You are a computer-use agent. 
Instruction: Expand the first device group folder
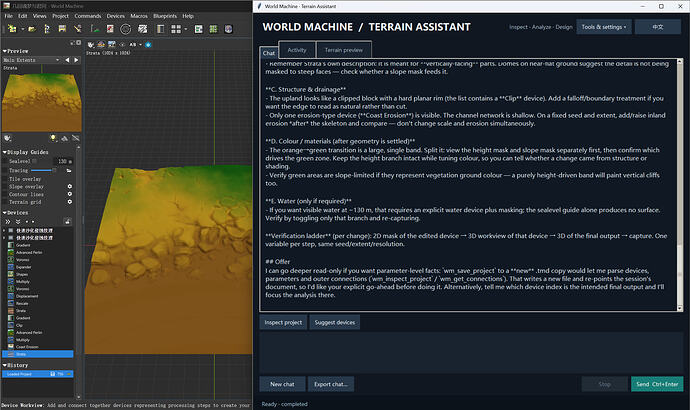tap(4, 230)
